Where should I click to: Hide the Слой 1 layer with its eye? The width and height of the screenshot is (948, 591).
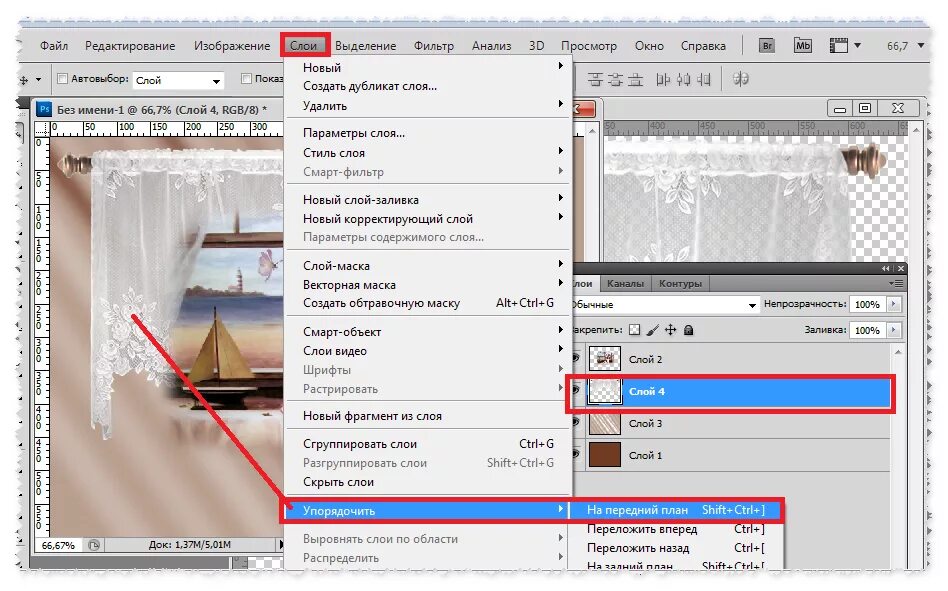coord(574,454)
